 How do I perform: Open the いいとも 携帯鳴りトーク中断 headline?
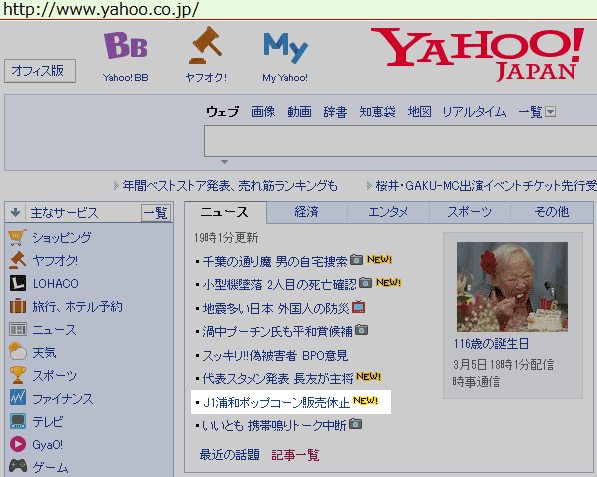274,425
